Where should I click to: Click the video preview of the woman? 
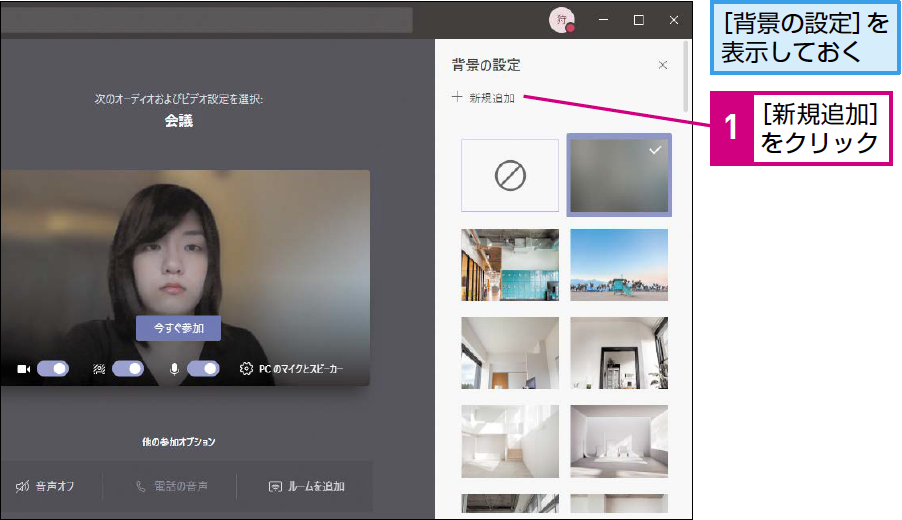pos(185,277)
